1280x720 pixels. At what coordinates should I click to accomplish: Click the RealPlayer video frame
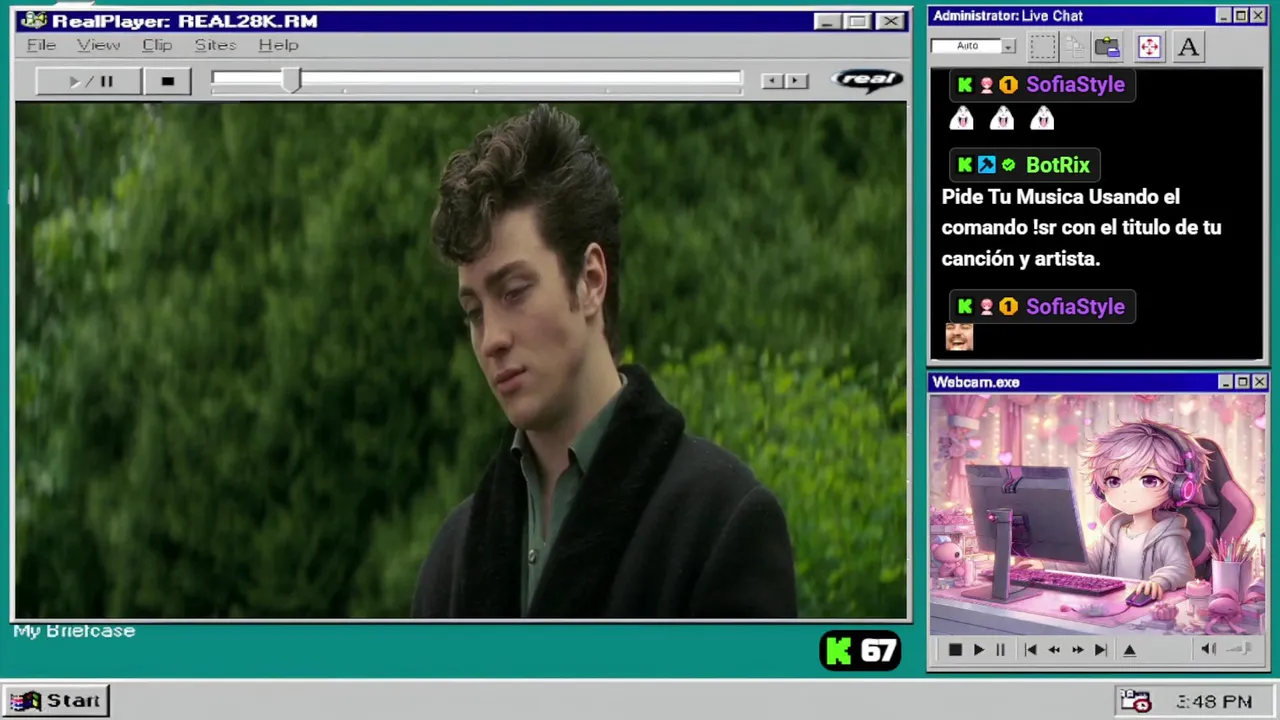[461, 360]
